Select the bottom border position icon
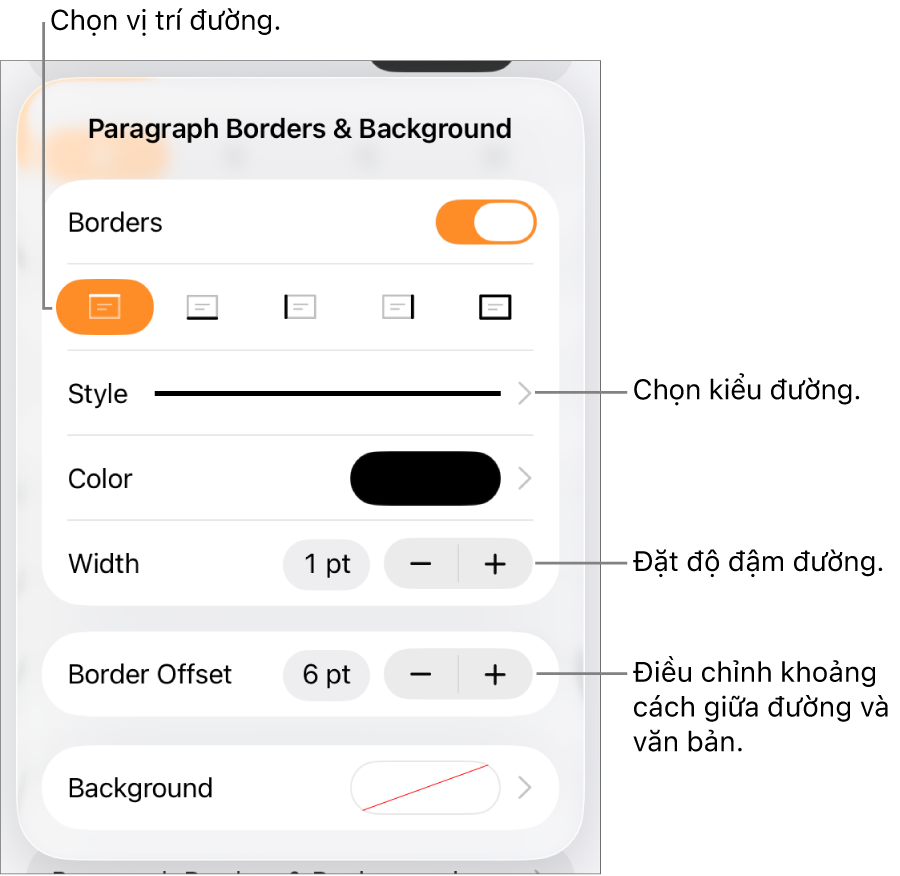The image size is (900, 876). (203, 307)
